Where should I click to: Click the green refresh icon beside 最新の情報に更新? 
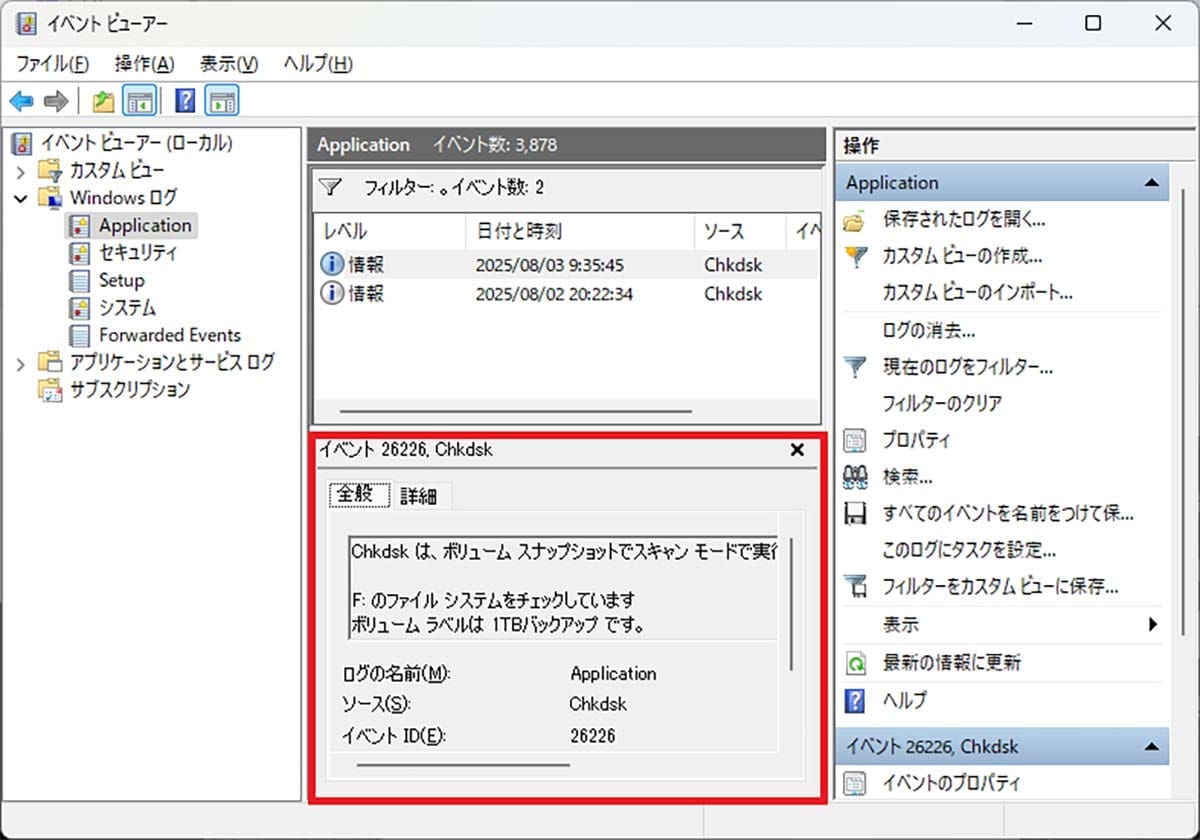click(854, 663)
